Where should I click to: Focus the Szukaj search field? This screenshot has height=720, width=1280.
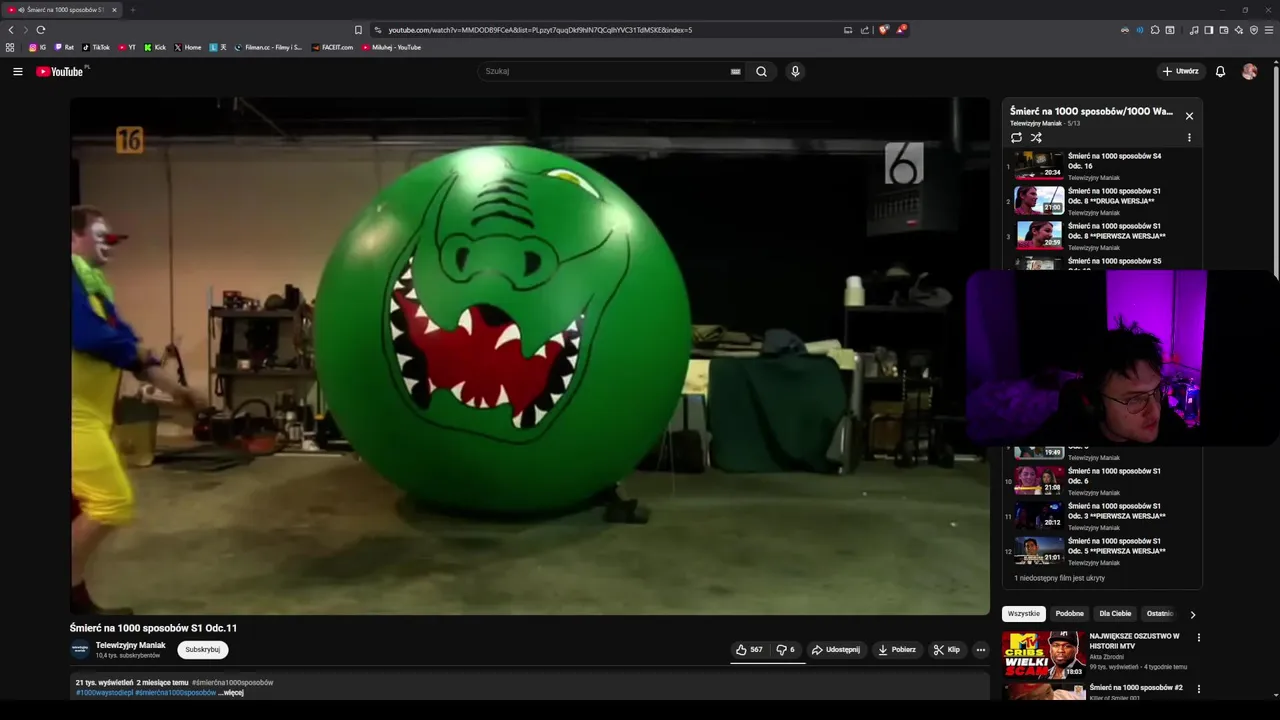(605, 71)
